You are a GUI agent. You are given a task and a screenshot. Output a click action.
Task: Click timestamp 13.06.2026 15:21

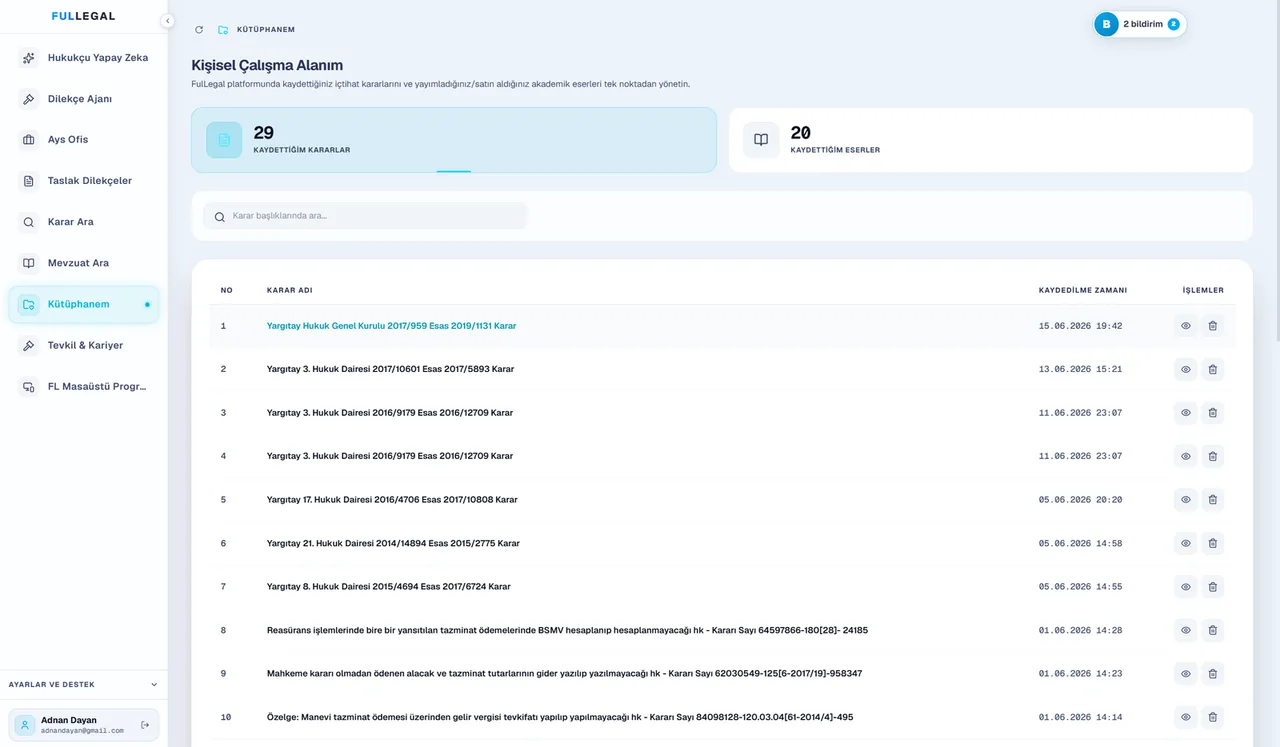tap(1080, 369)
